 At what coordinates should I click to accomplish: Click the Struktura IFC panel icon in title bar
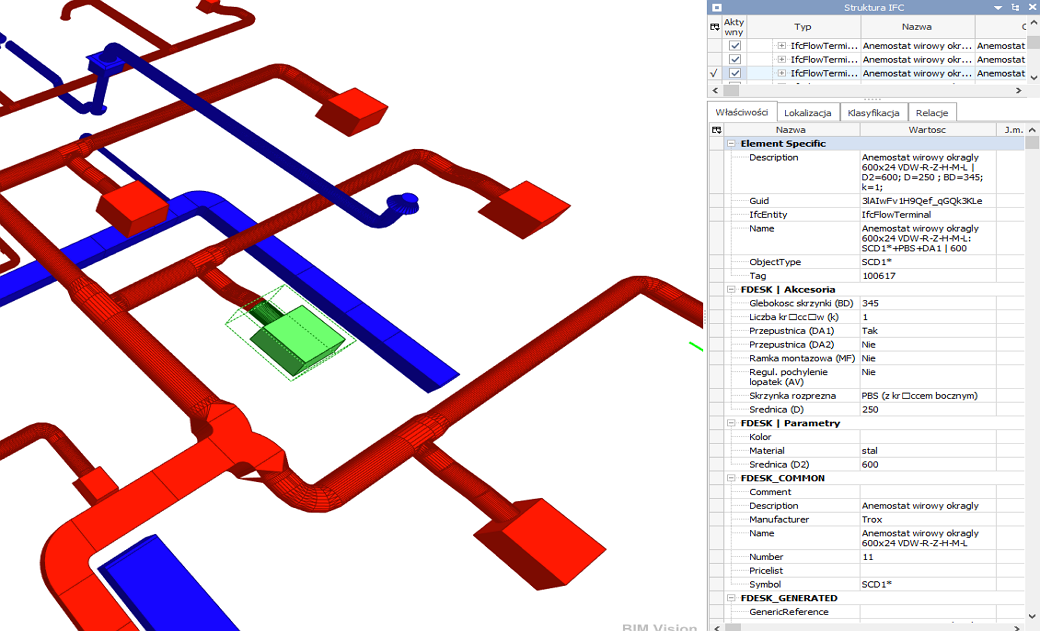pyautogui.click(x=716, y=7)
